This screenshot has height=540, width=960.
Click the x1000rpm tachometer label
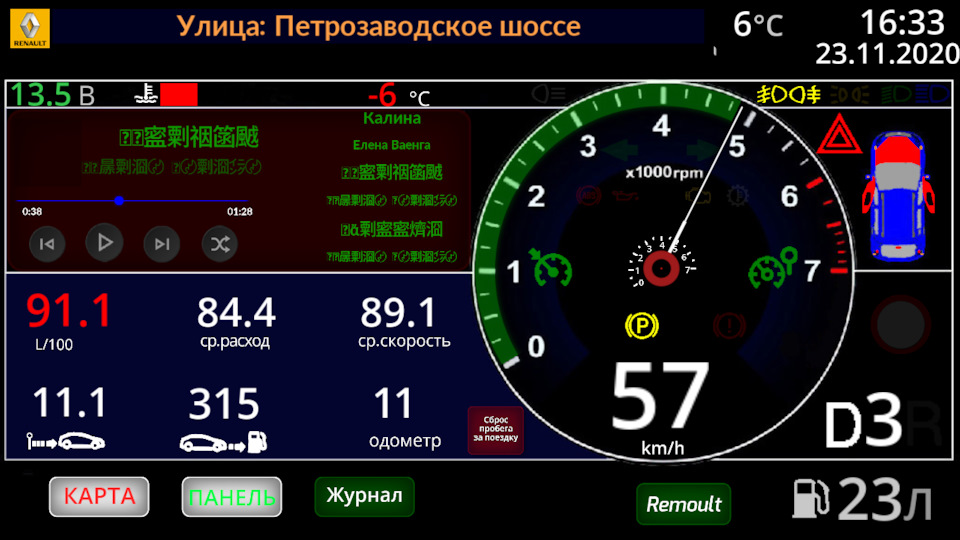pyautogui.click(x=664, y=173)
